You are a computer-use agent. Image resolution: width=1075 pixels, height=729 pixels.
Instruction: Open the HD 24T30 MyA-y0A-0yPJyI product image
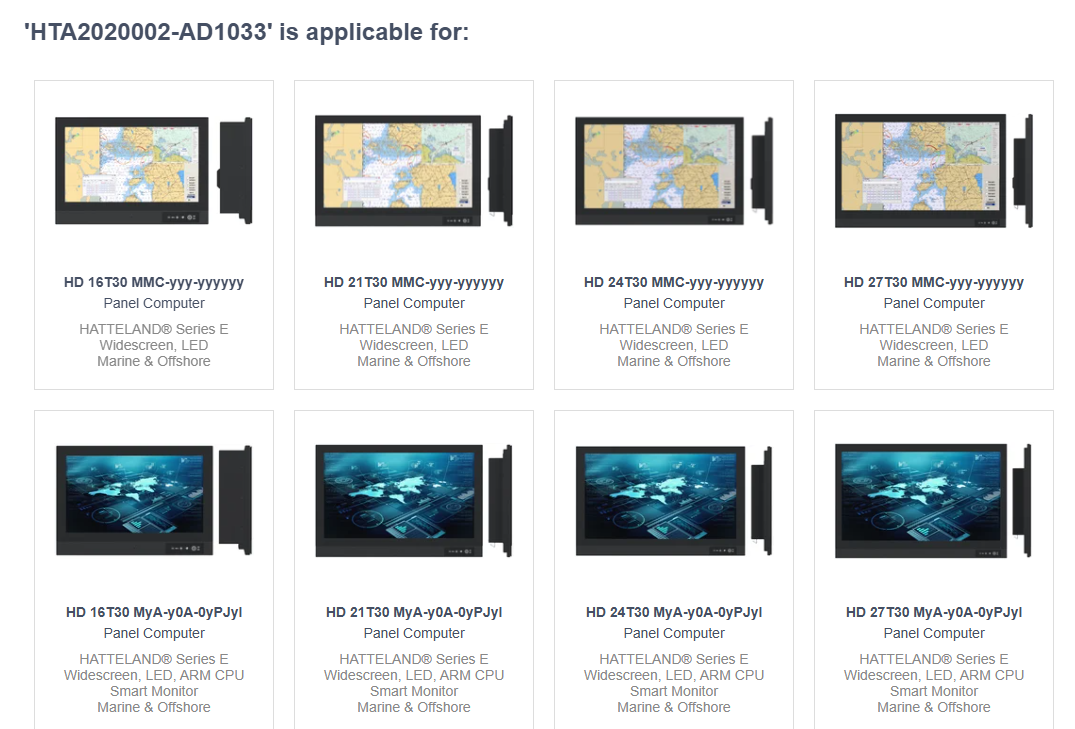click(674, 500)
